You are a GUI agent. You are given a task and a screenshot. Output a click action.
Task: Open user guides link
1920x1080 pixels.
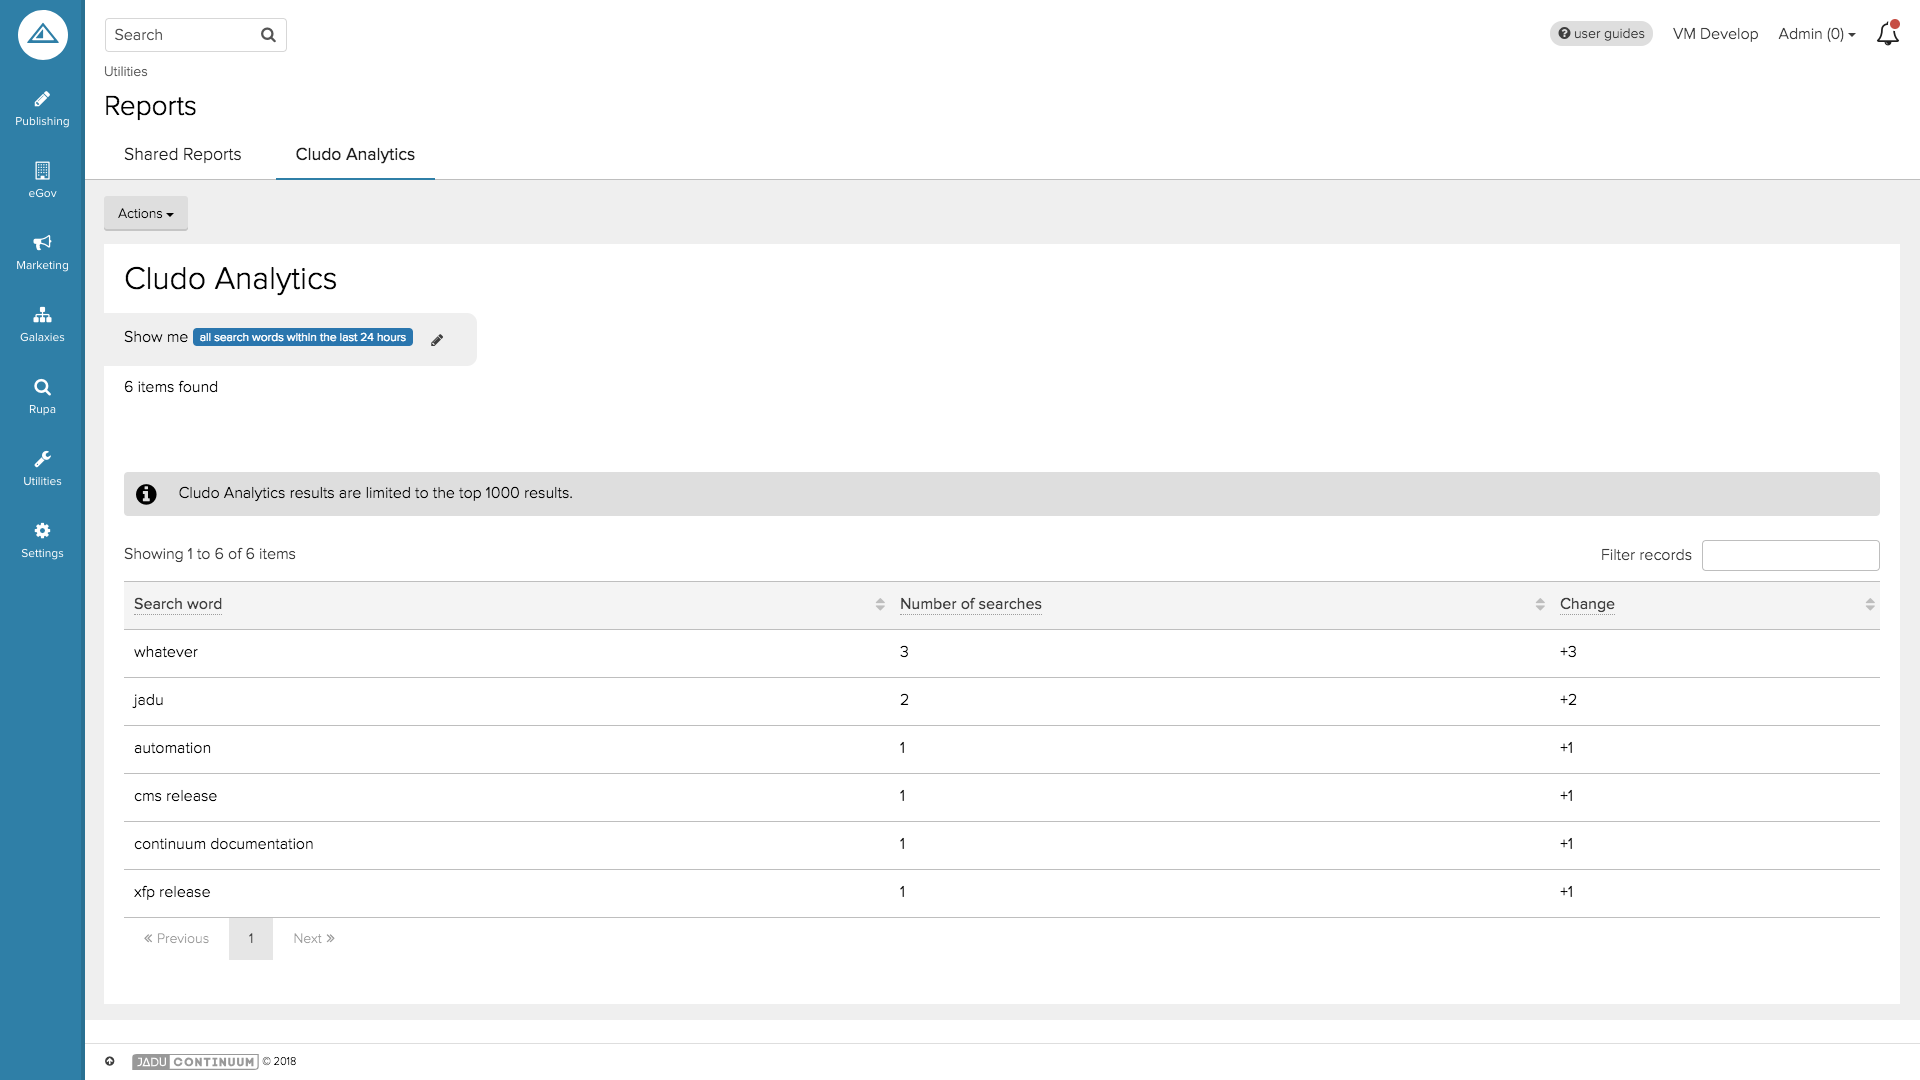[1601, 34]
